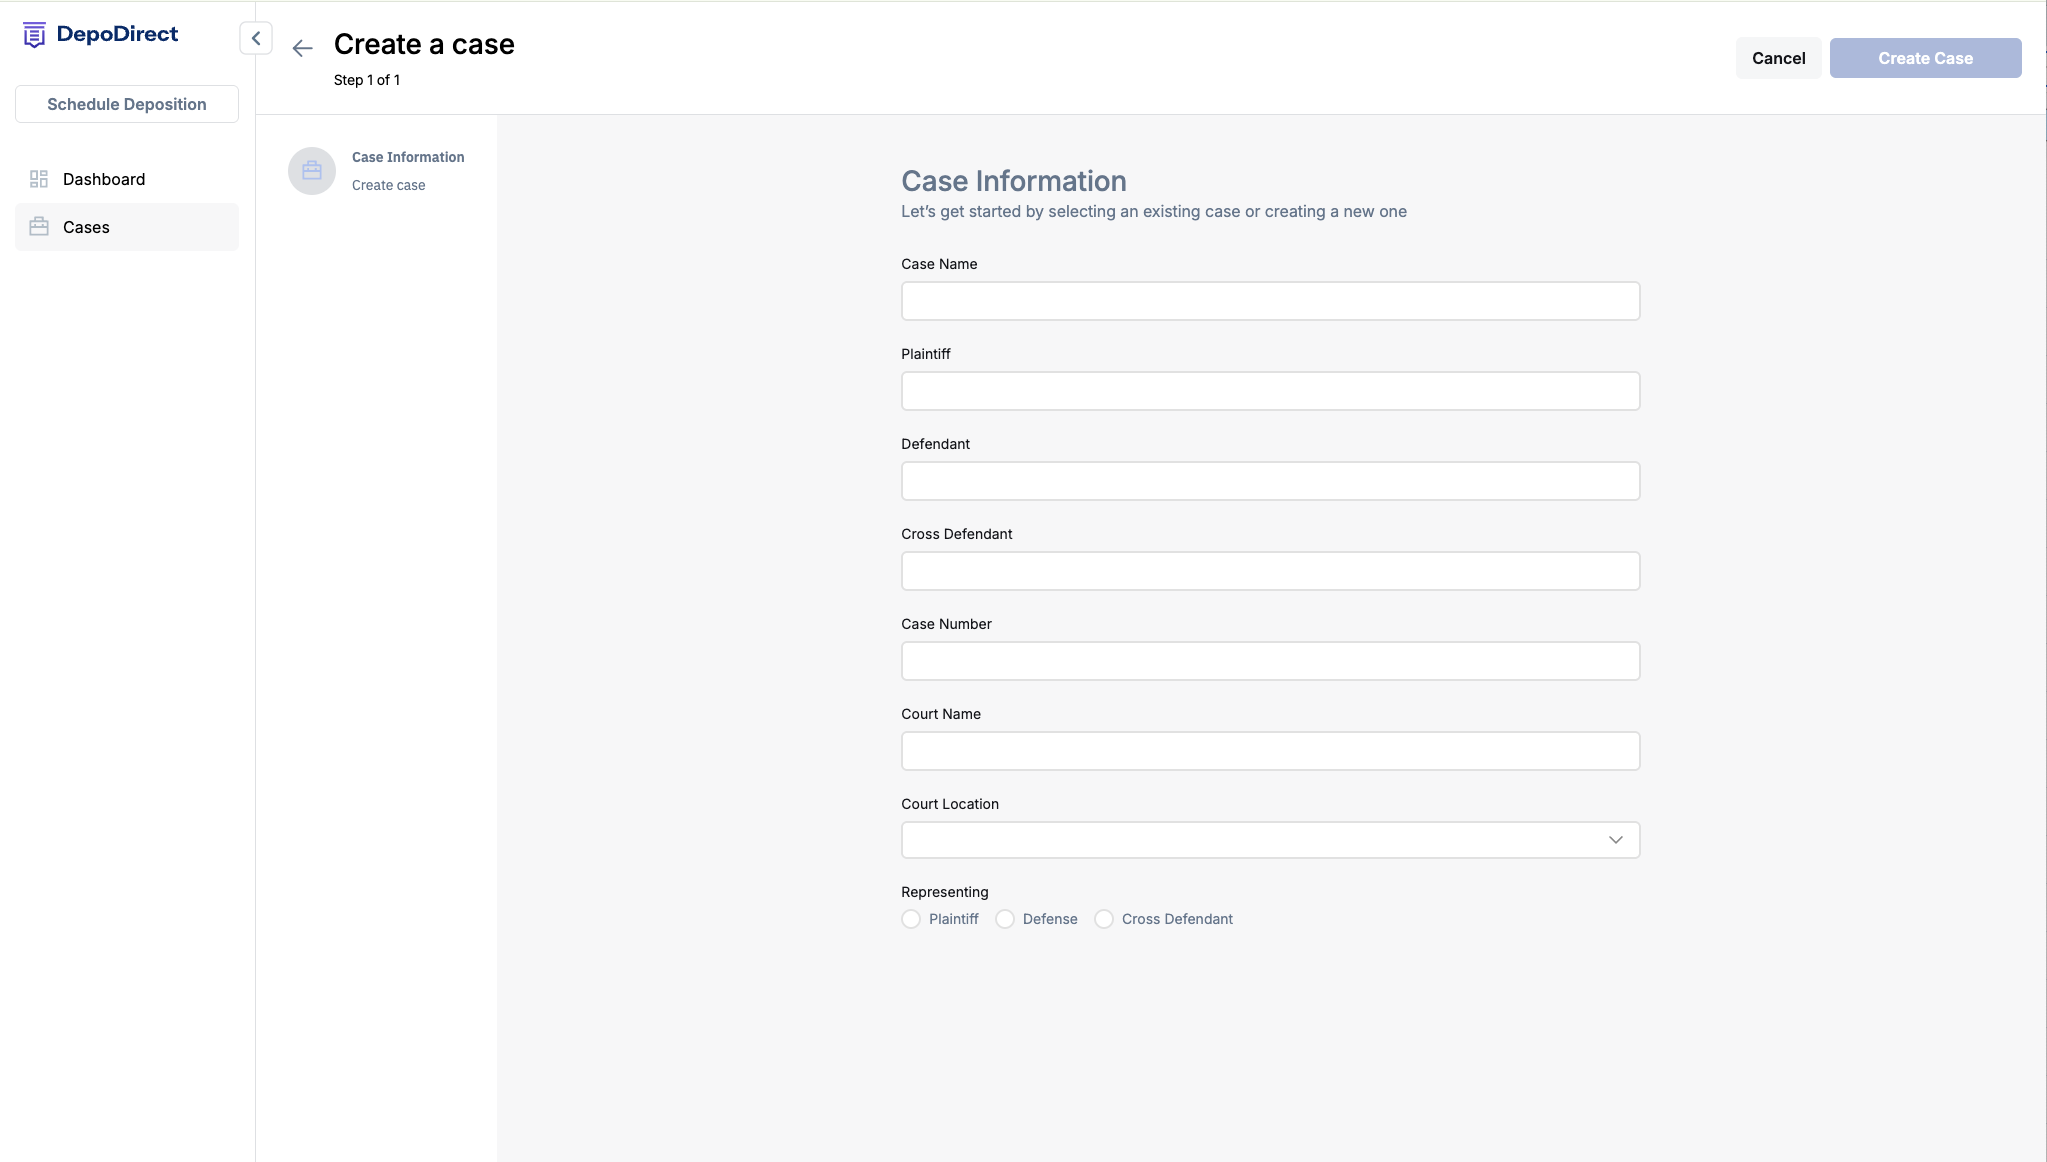This screenshot has width=2047, height=1162.
Task: Click into the Defendant text field
Action: [x=1270, y=481]
